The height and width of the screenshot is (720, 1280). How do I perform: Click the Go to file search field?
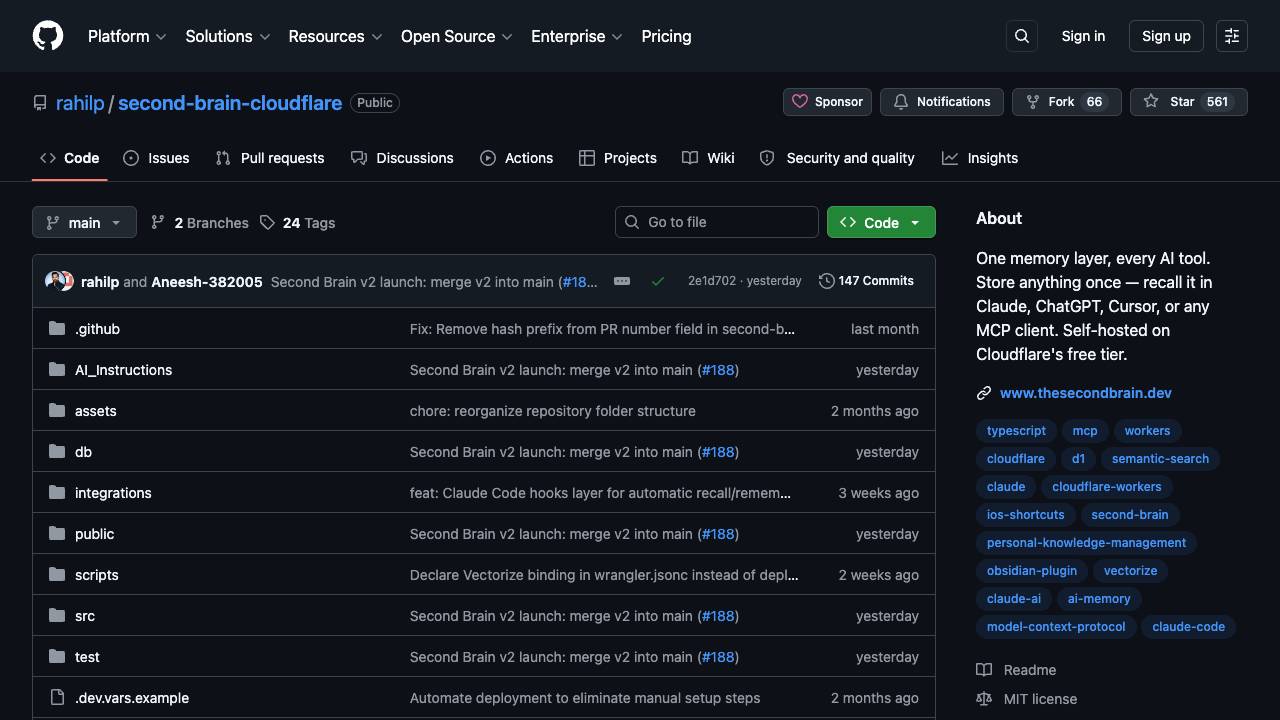click(717, 222)
